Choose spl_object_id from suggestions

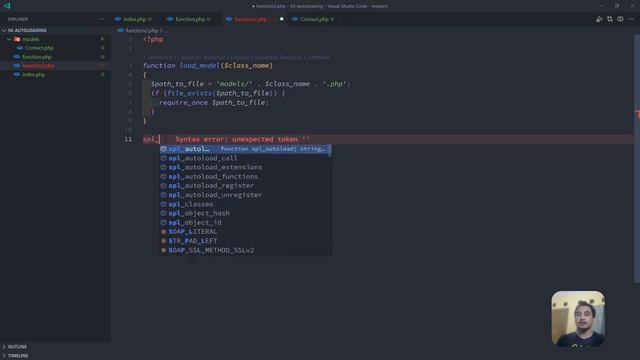(x=245, y=222)
